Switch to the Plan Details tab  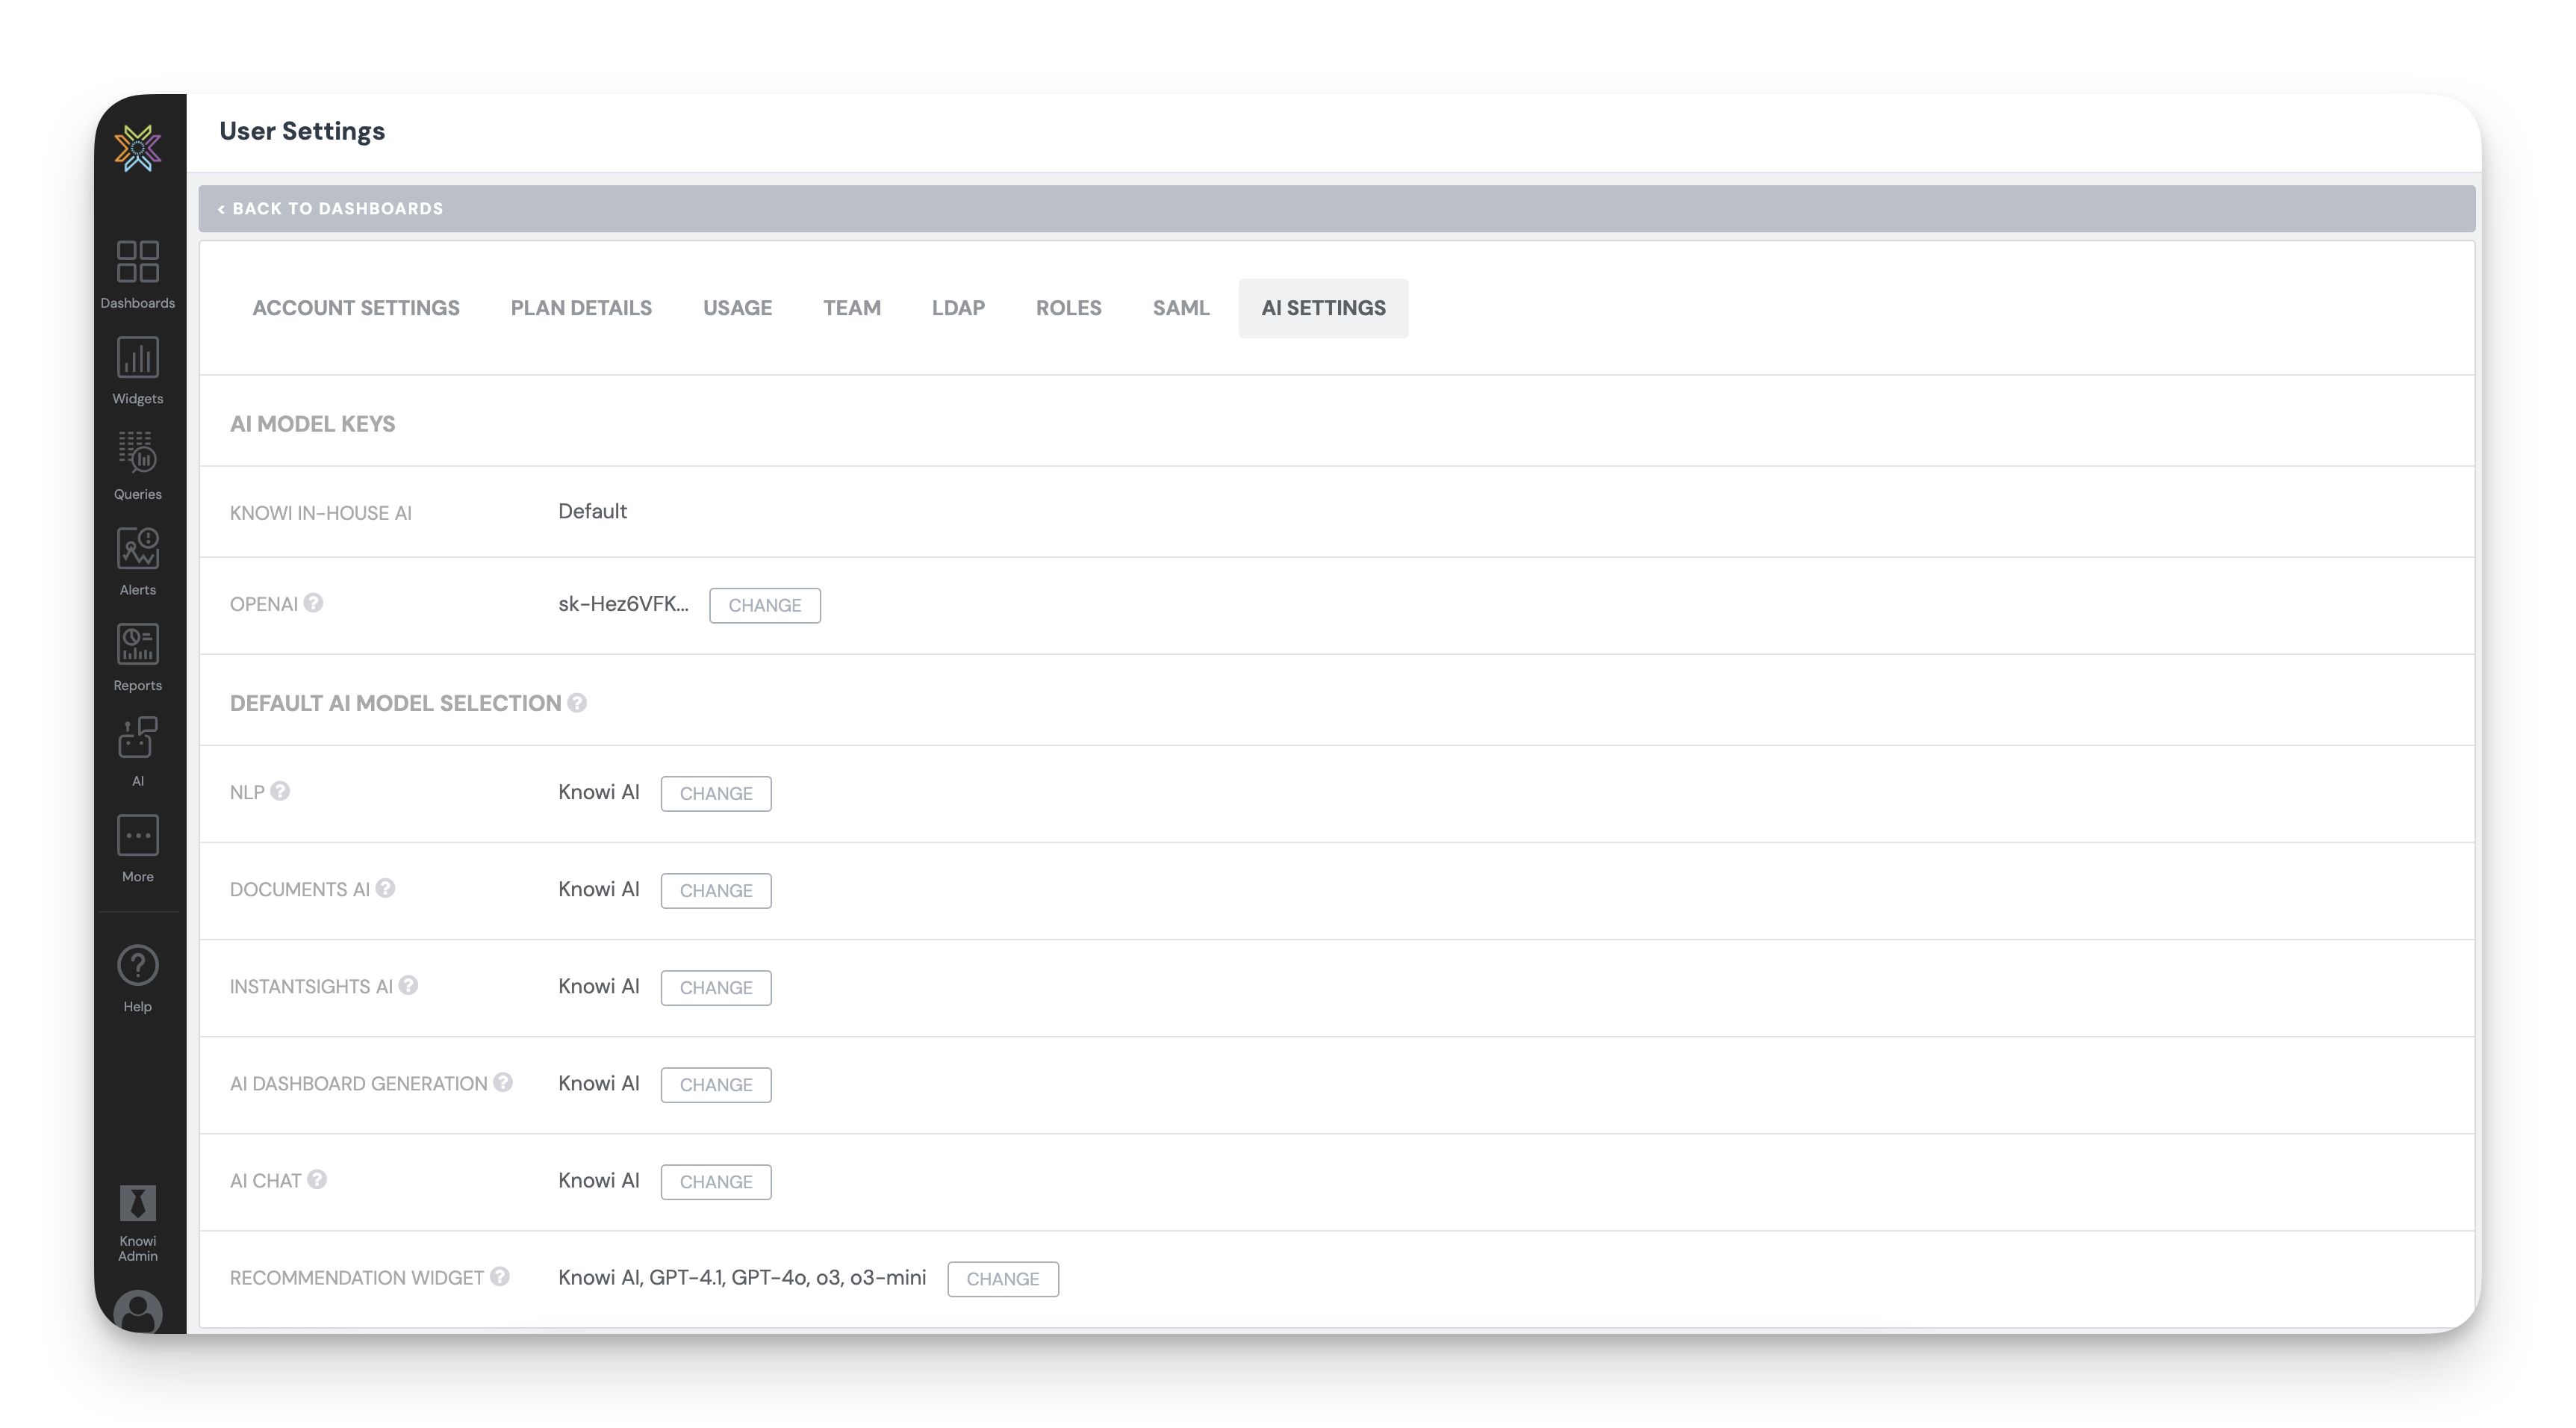(x=581, y=308)
